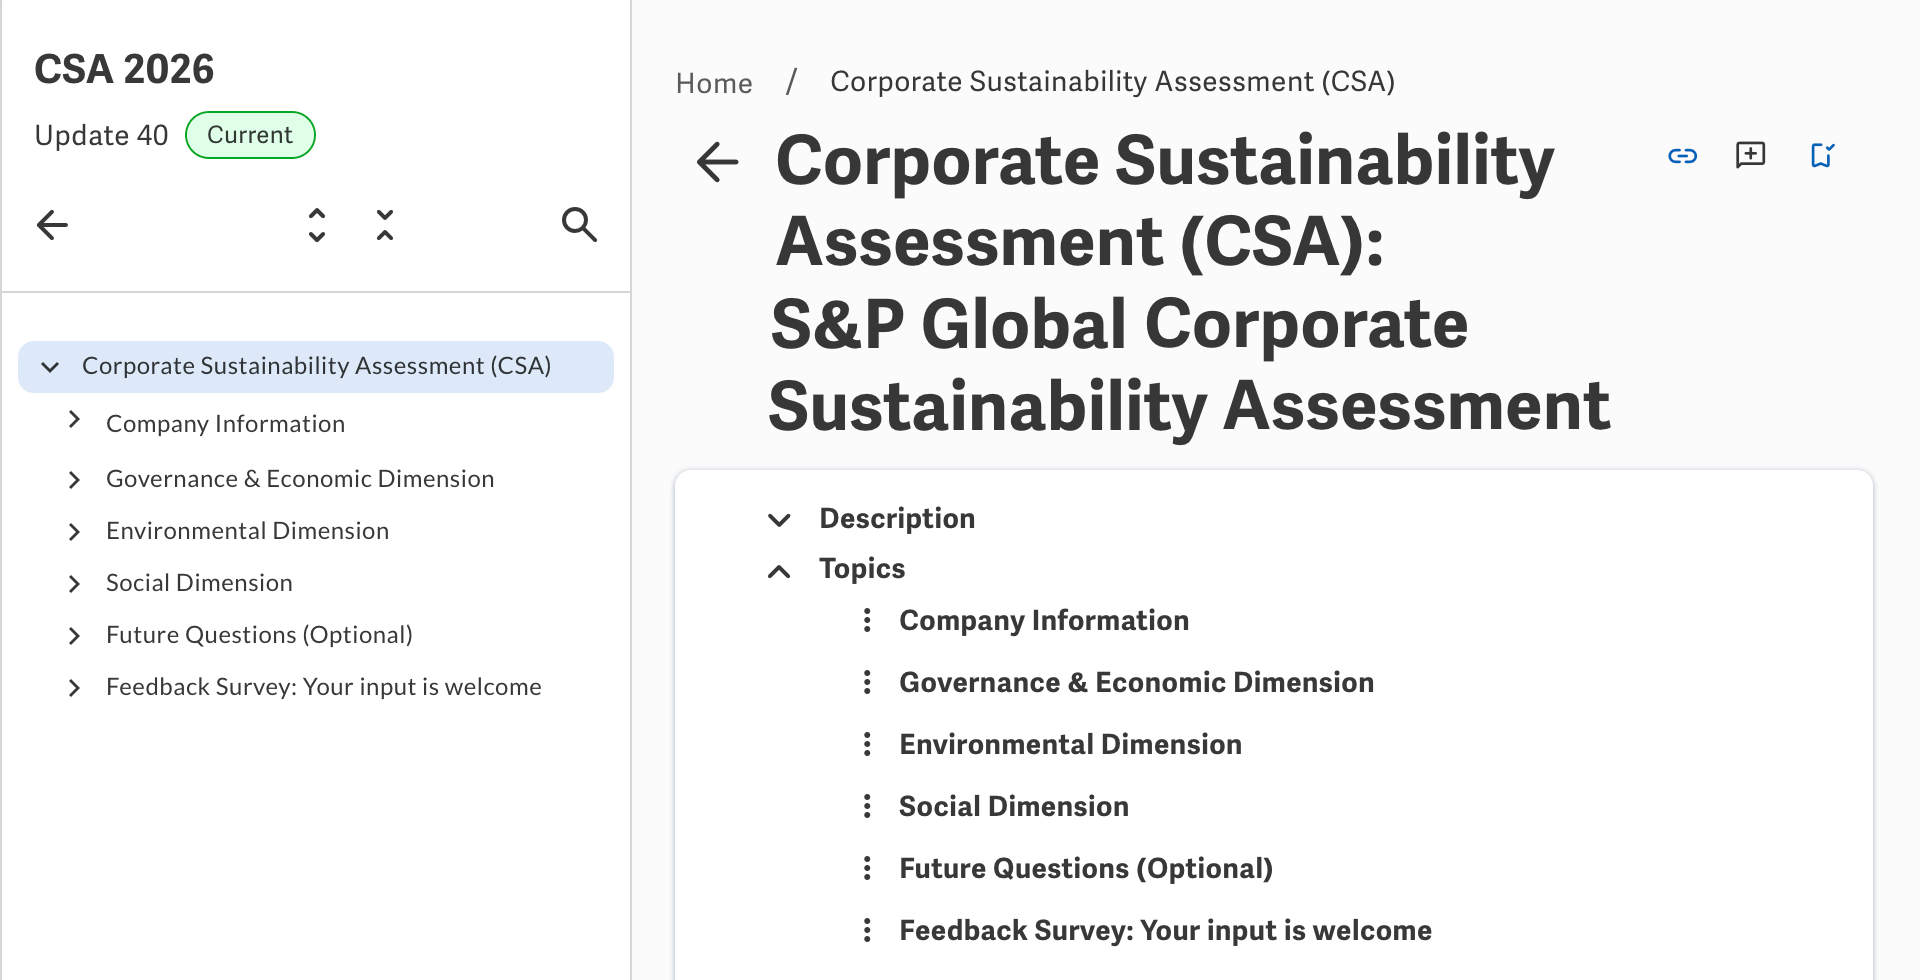Open Environmental Dimension in sidebar tree
Viewport: 1920px width, 980px height.
coord(247,531)
